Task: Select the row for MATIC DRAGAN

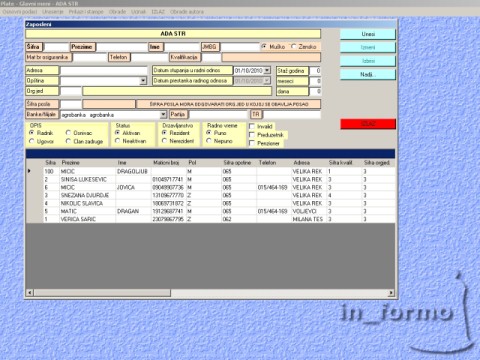Action: [x=211, y=211]
